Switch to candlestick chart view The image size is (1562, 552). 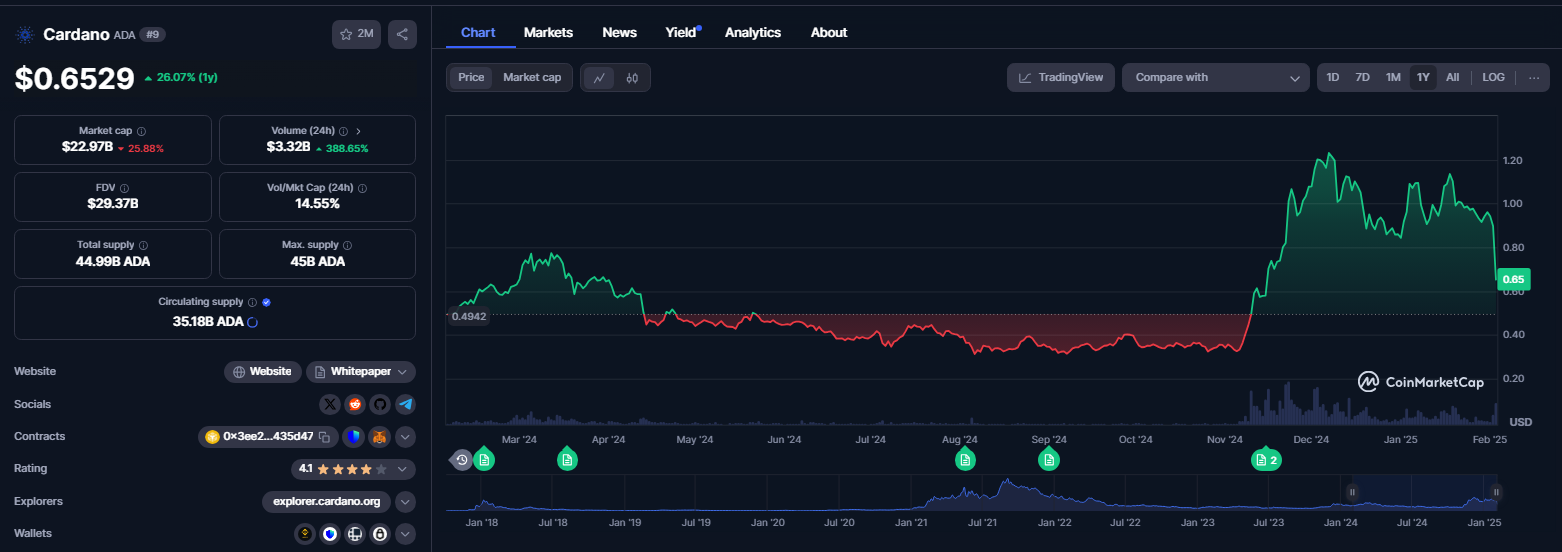tap(632, 78)
